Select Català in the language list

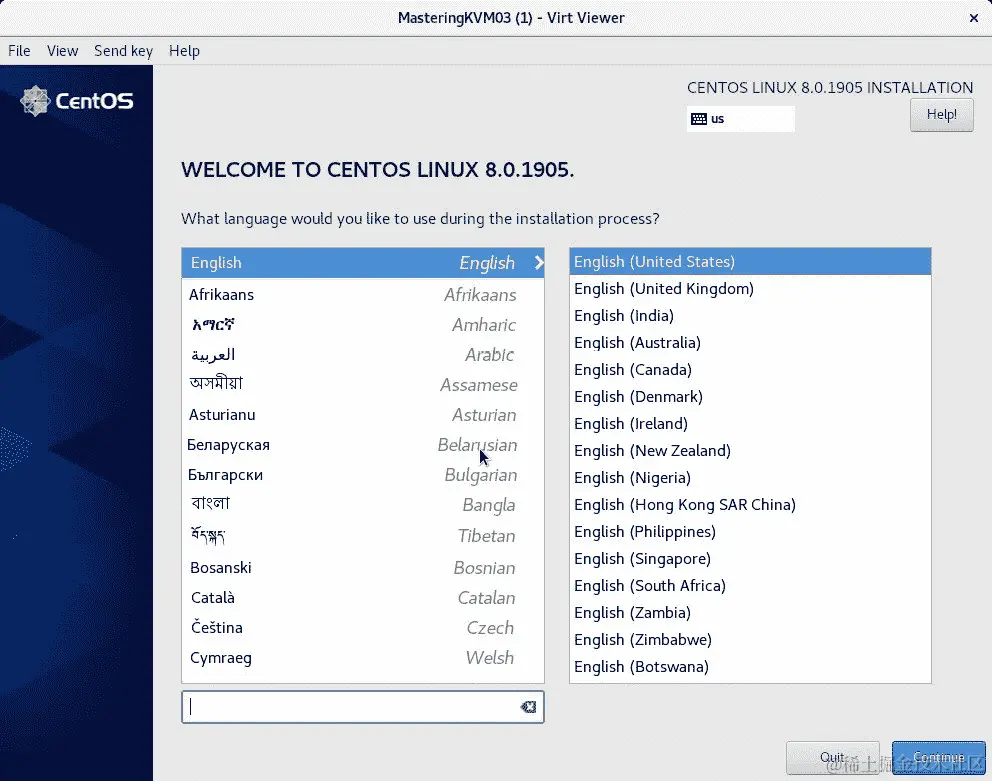363,598
